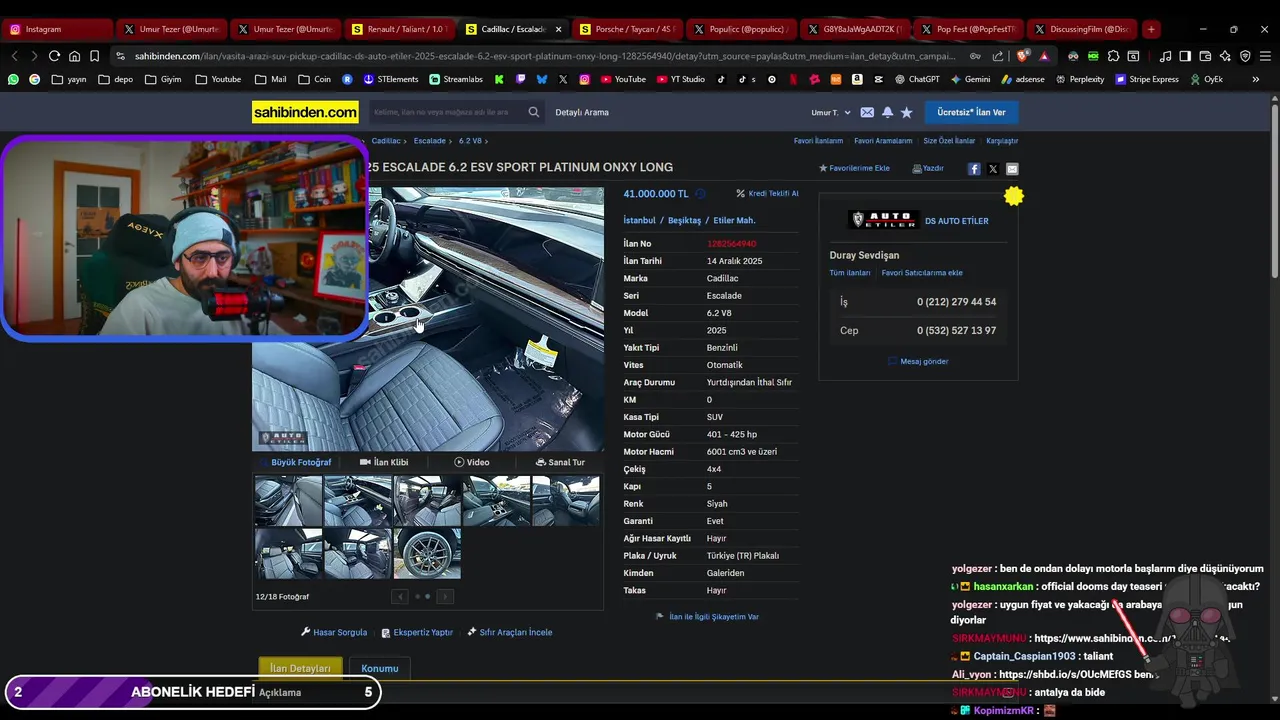Expand the Umur T. account dropdown

point(831,113)
